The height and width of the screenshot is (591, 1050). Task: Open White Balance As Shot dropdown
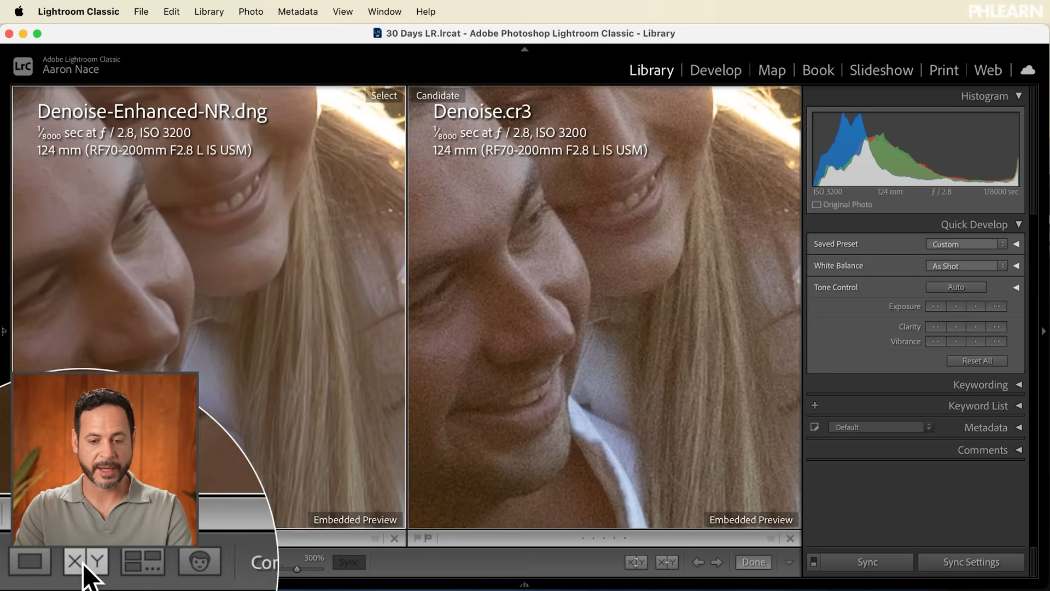966,266
